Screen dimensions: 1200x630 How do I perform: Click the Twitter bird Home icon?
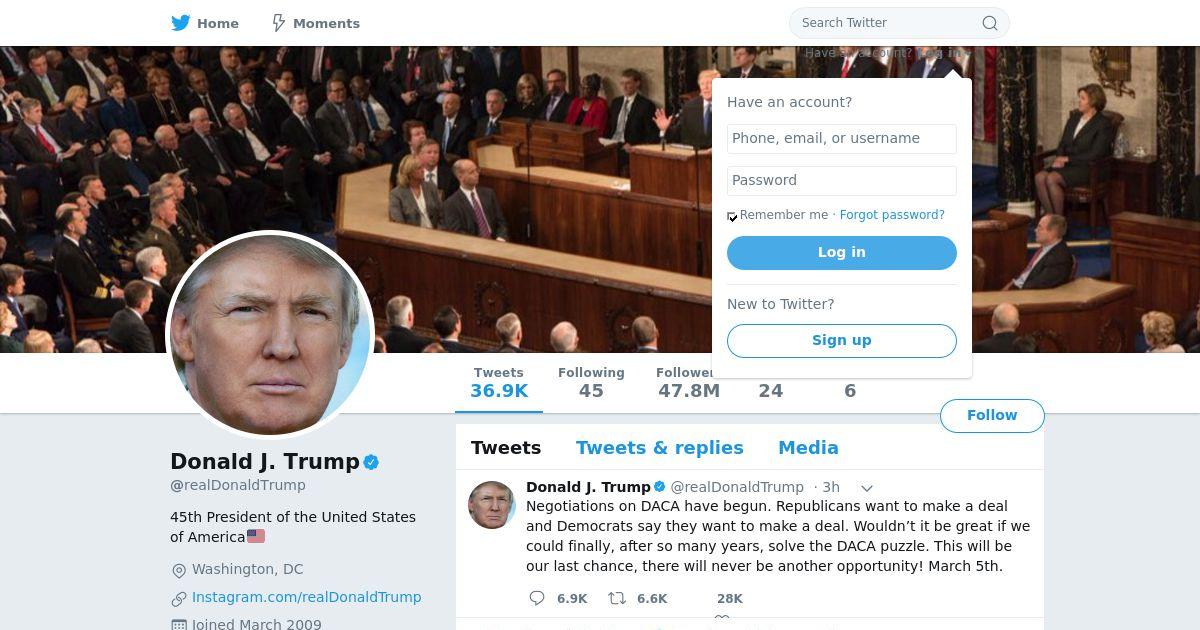[x=180, y=23]
